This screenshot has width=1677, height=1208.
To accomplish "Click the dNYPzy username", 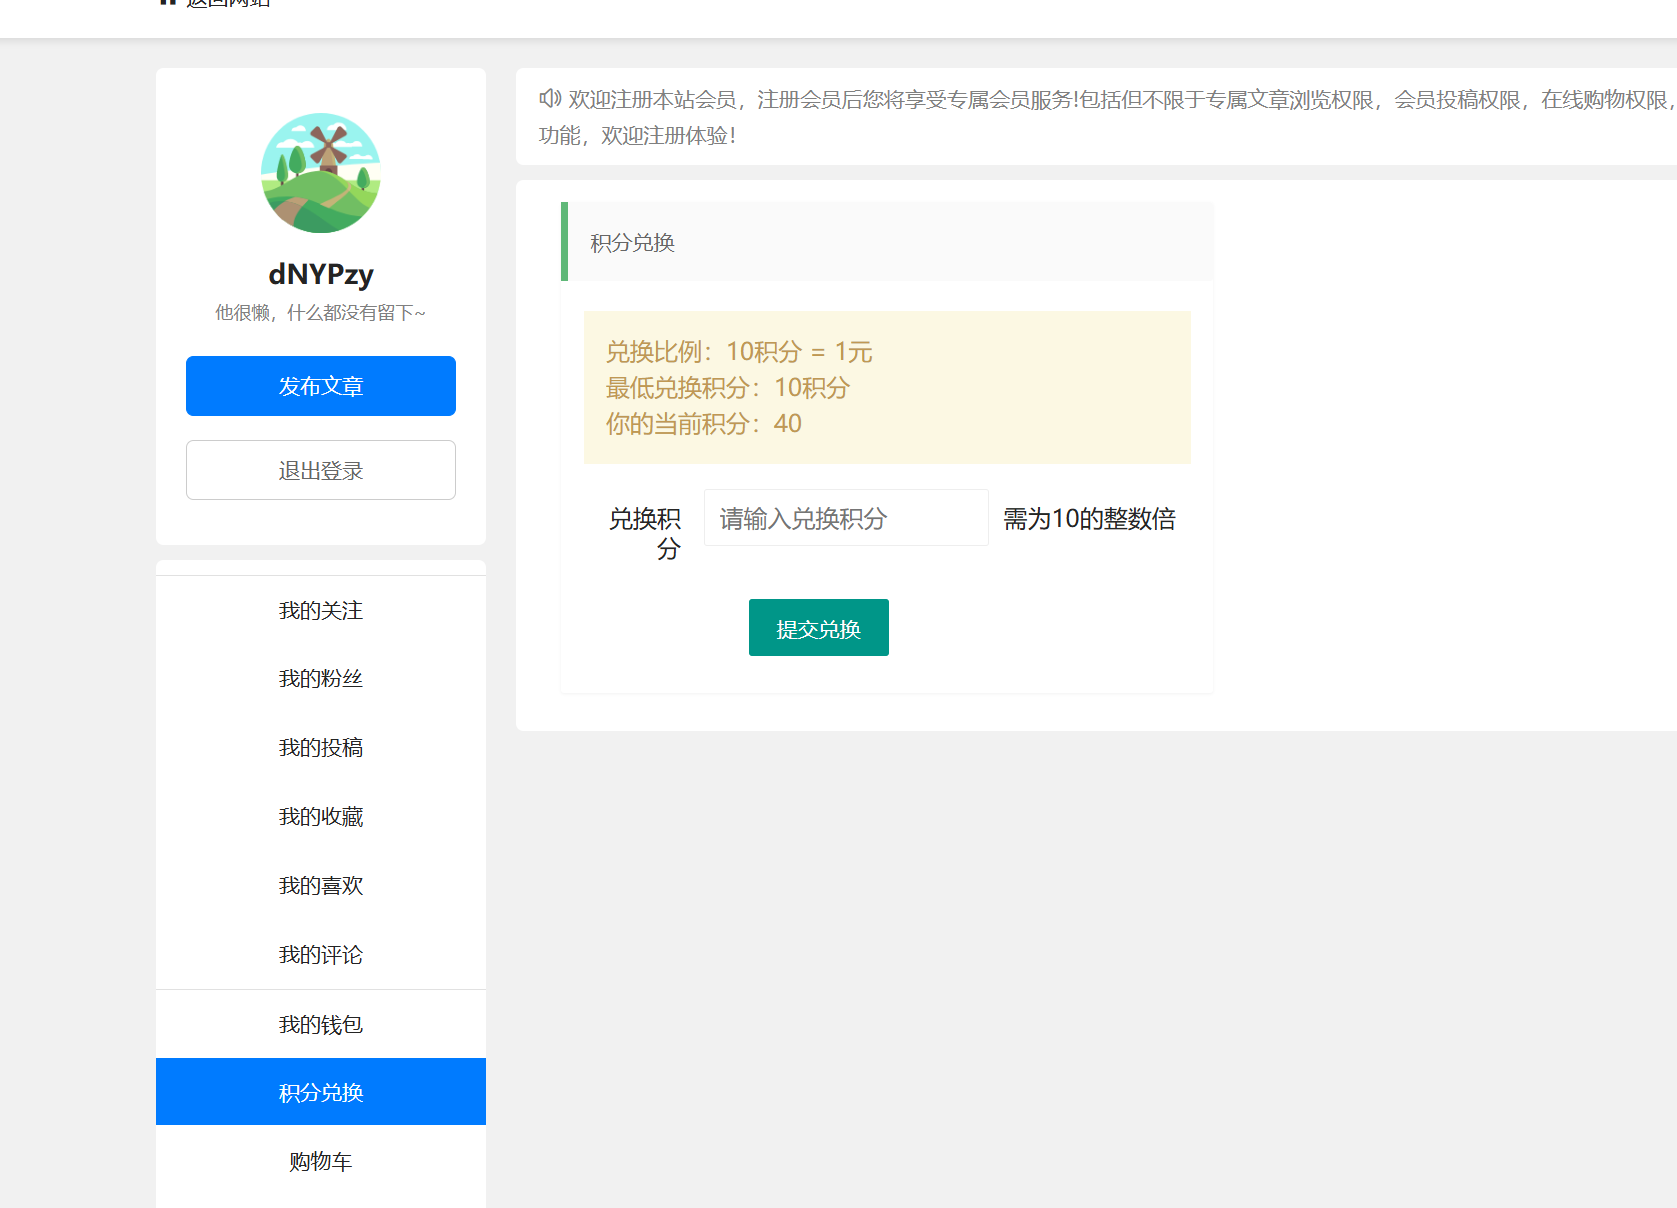I will point(320,274).
